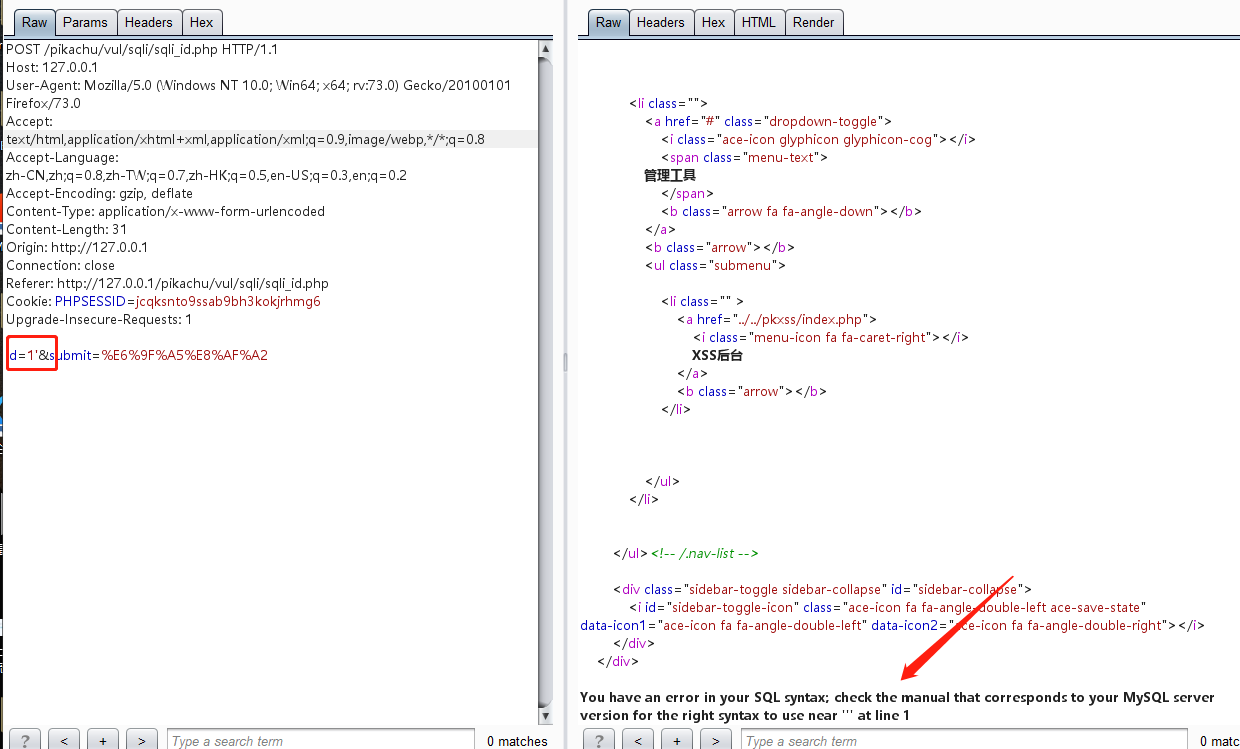Switch to the response Render tab
This screenshot has width=1240, height=749.
[814, 22]
